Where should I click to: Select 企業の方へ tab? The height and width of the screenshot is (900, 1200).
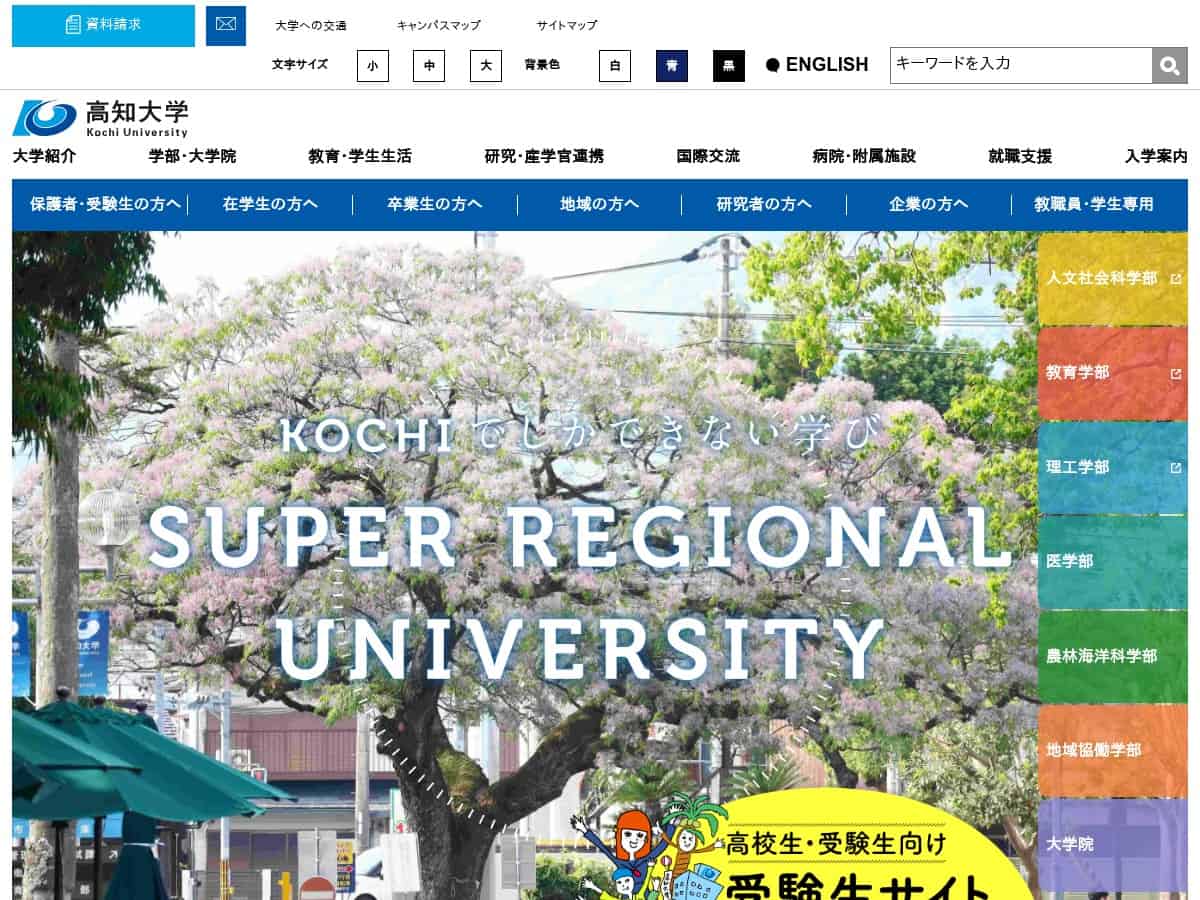[929, 204]
